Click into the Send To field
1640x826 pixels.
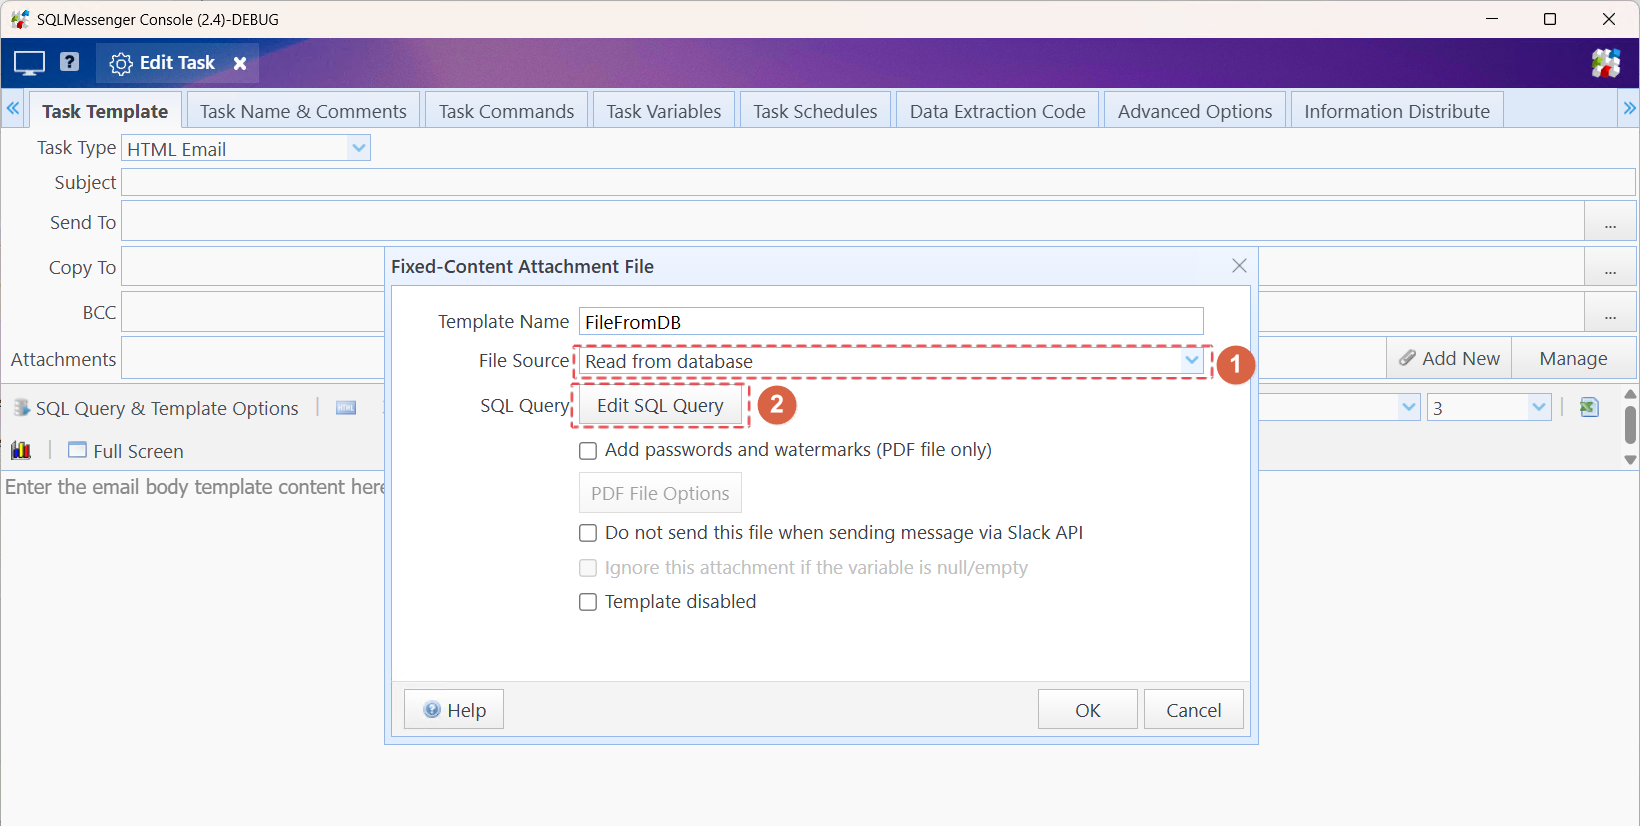pos(853,222)
